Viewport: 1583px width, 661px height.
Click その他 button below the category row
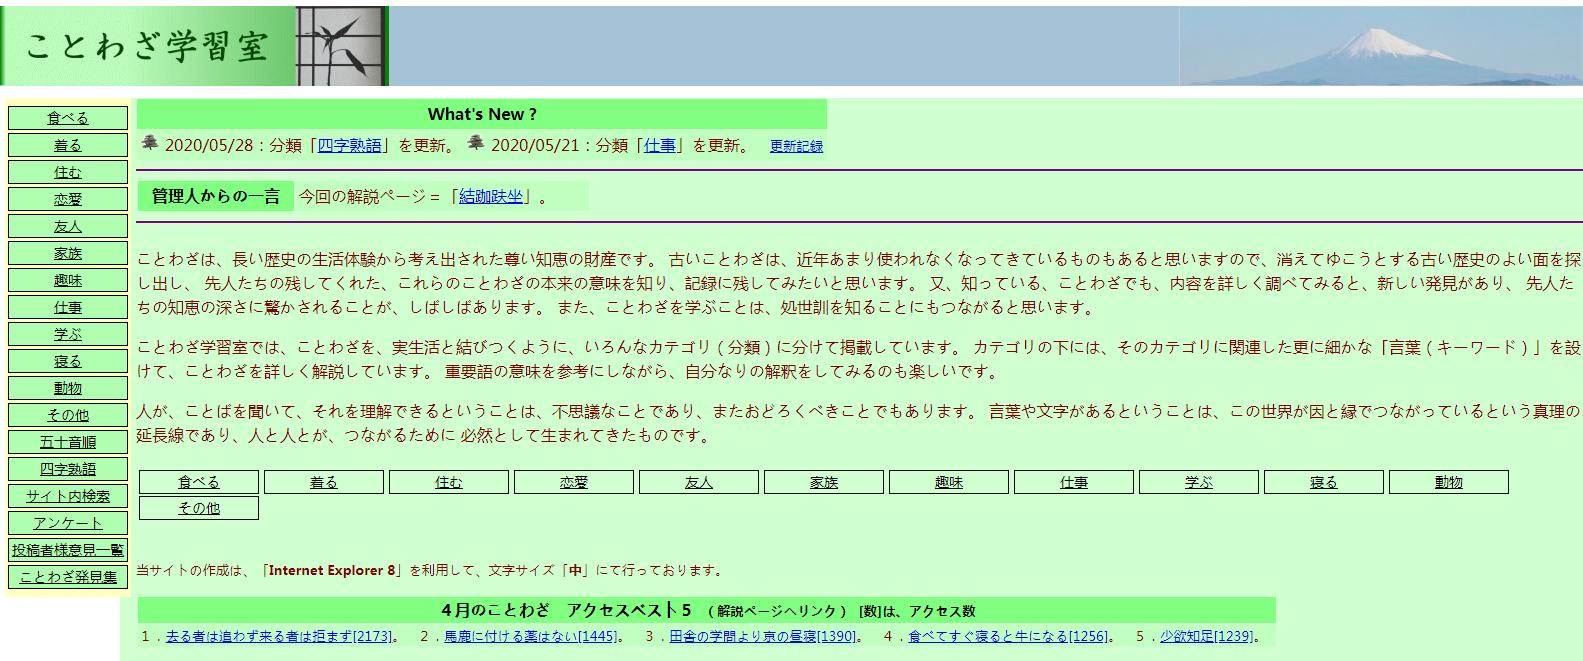[199, 508]
